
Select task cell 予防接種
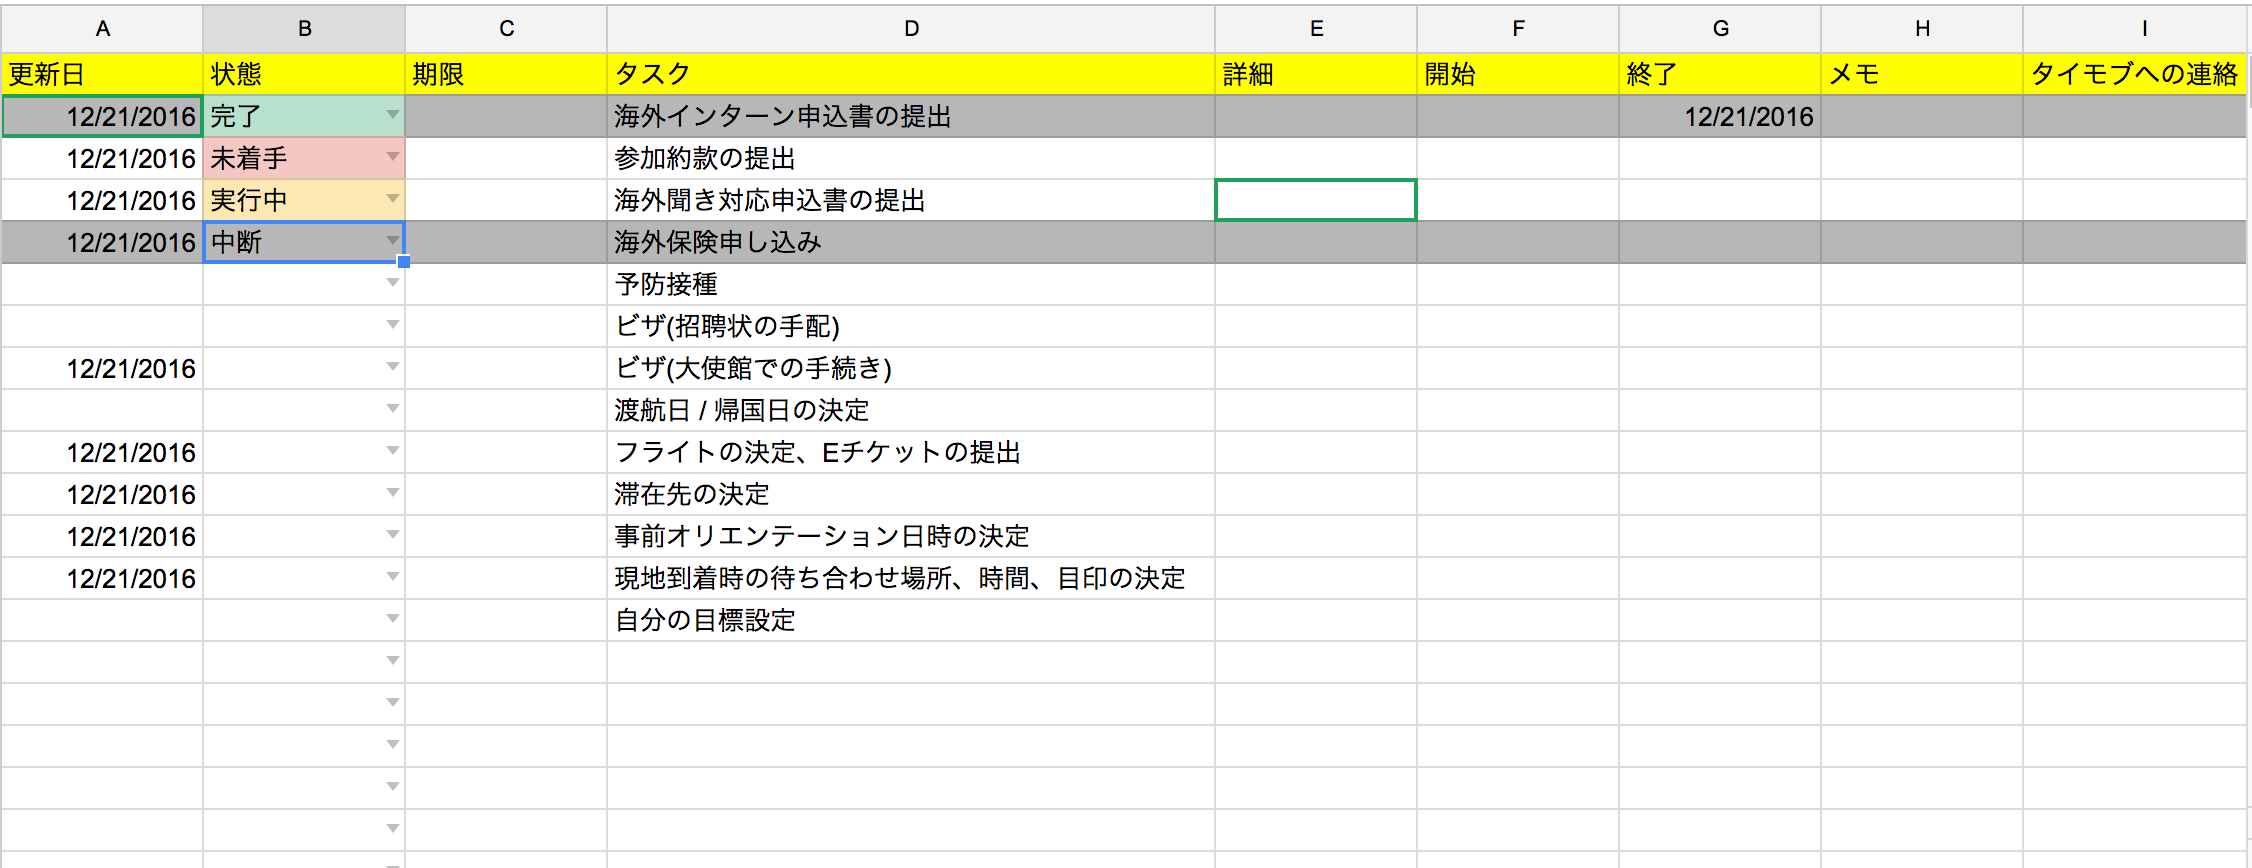(911, 284)
